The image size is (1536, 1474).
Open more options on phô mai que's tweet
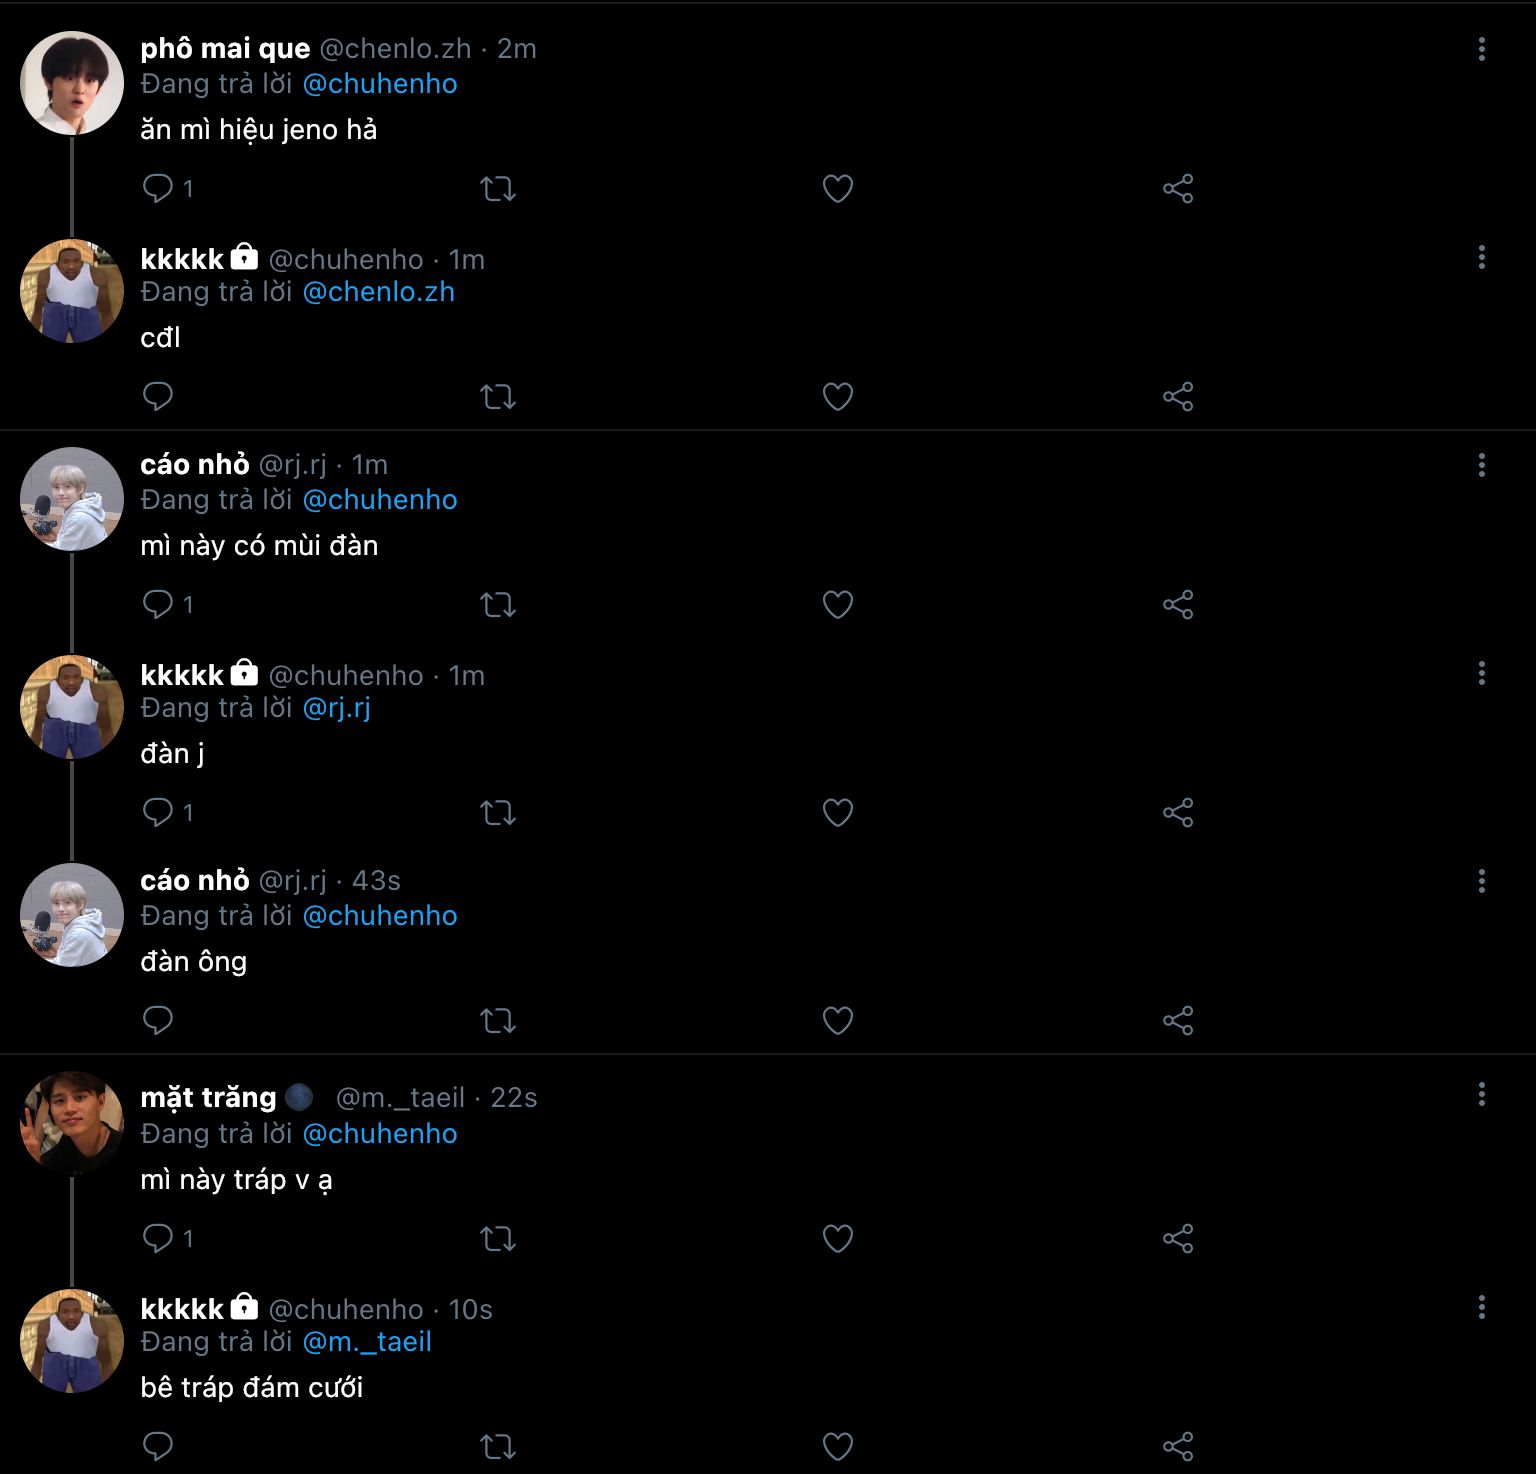click(x=1482, y=49)
